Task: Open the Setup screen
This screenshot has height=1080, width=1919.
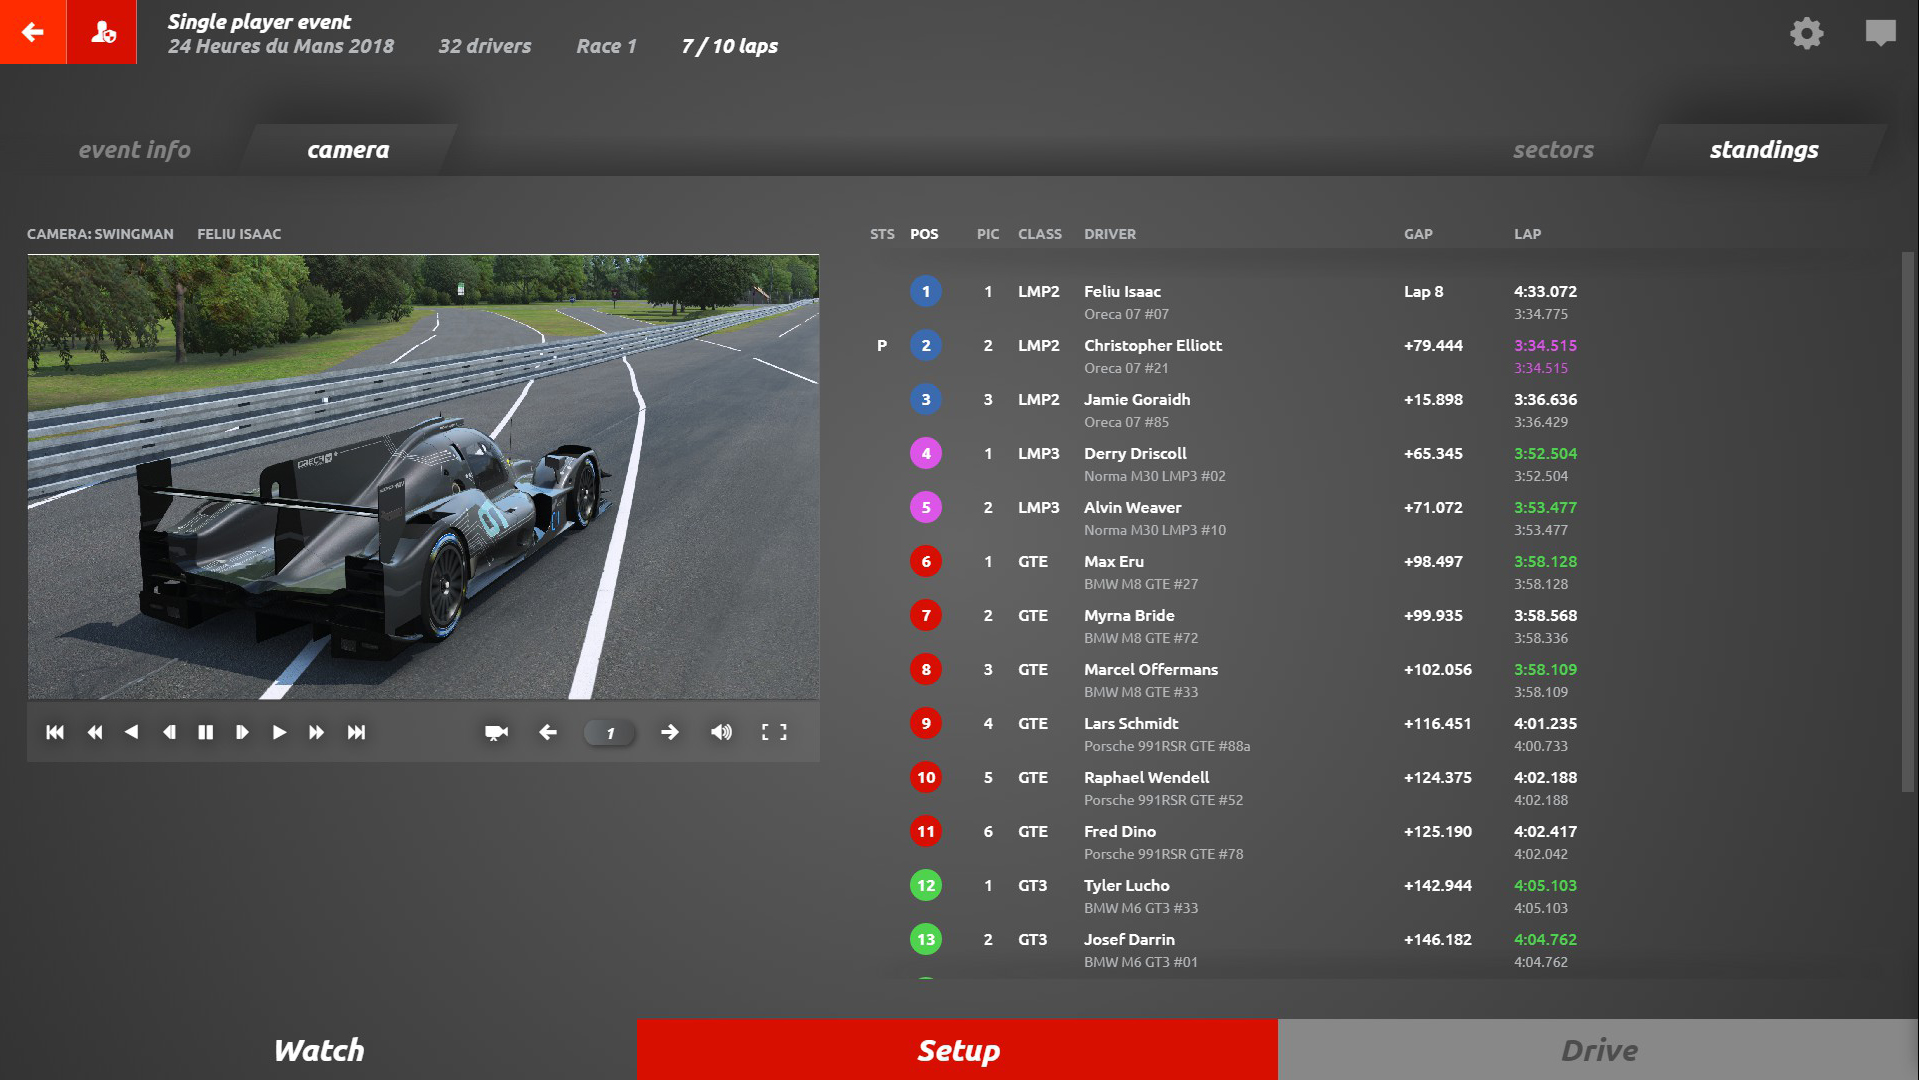Action: (958, 1050)
